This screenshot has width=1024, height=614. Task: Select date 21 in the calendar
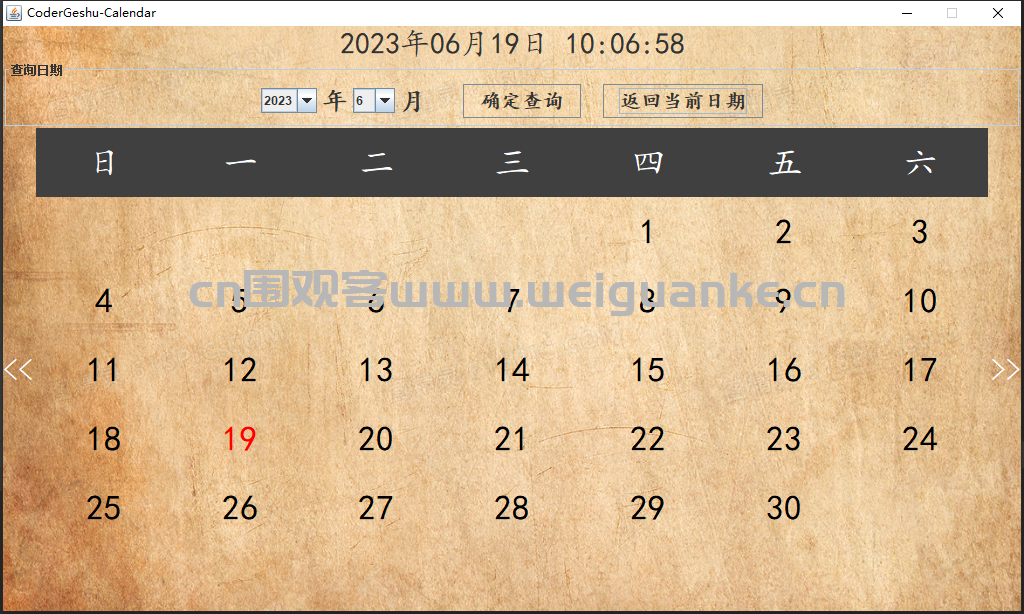click(x=510, y=439)
